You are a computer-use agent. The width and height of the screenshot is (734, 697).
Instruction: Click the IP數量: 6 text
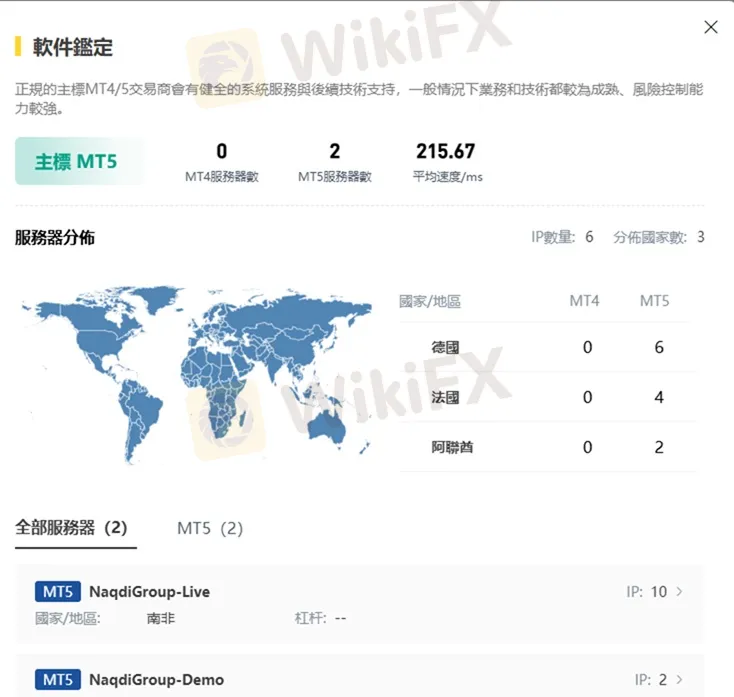coord(562,237)
